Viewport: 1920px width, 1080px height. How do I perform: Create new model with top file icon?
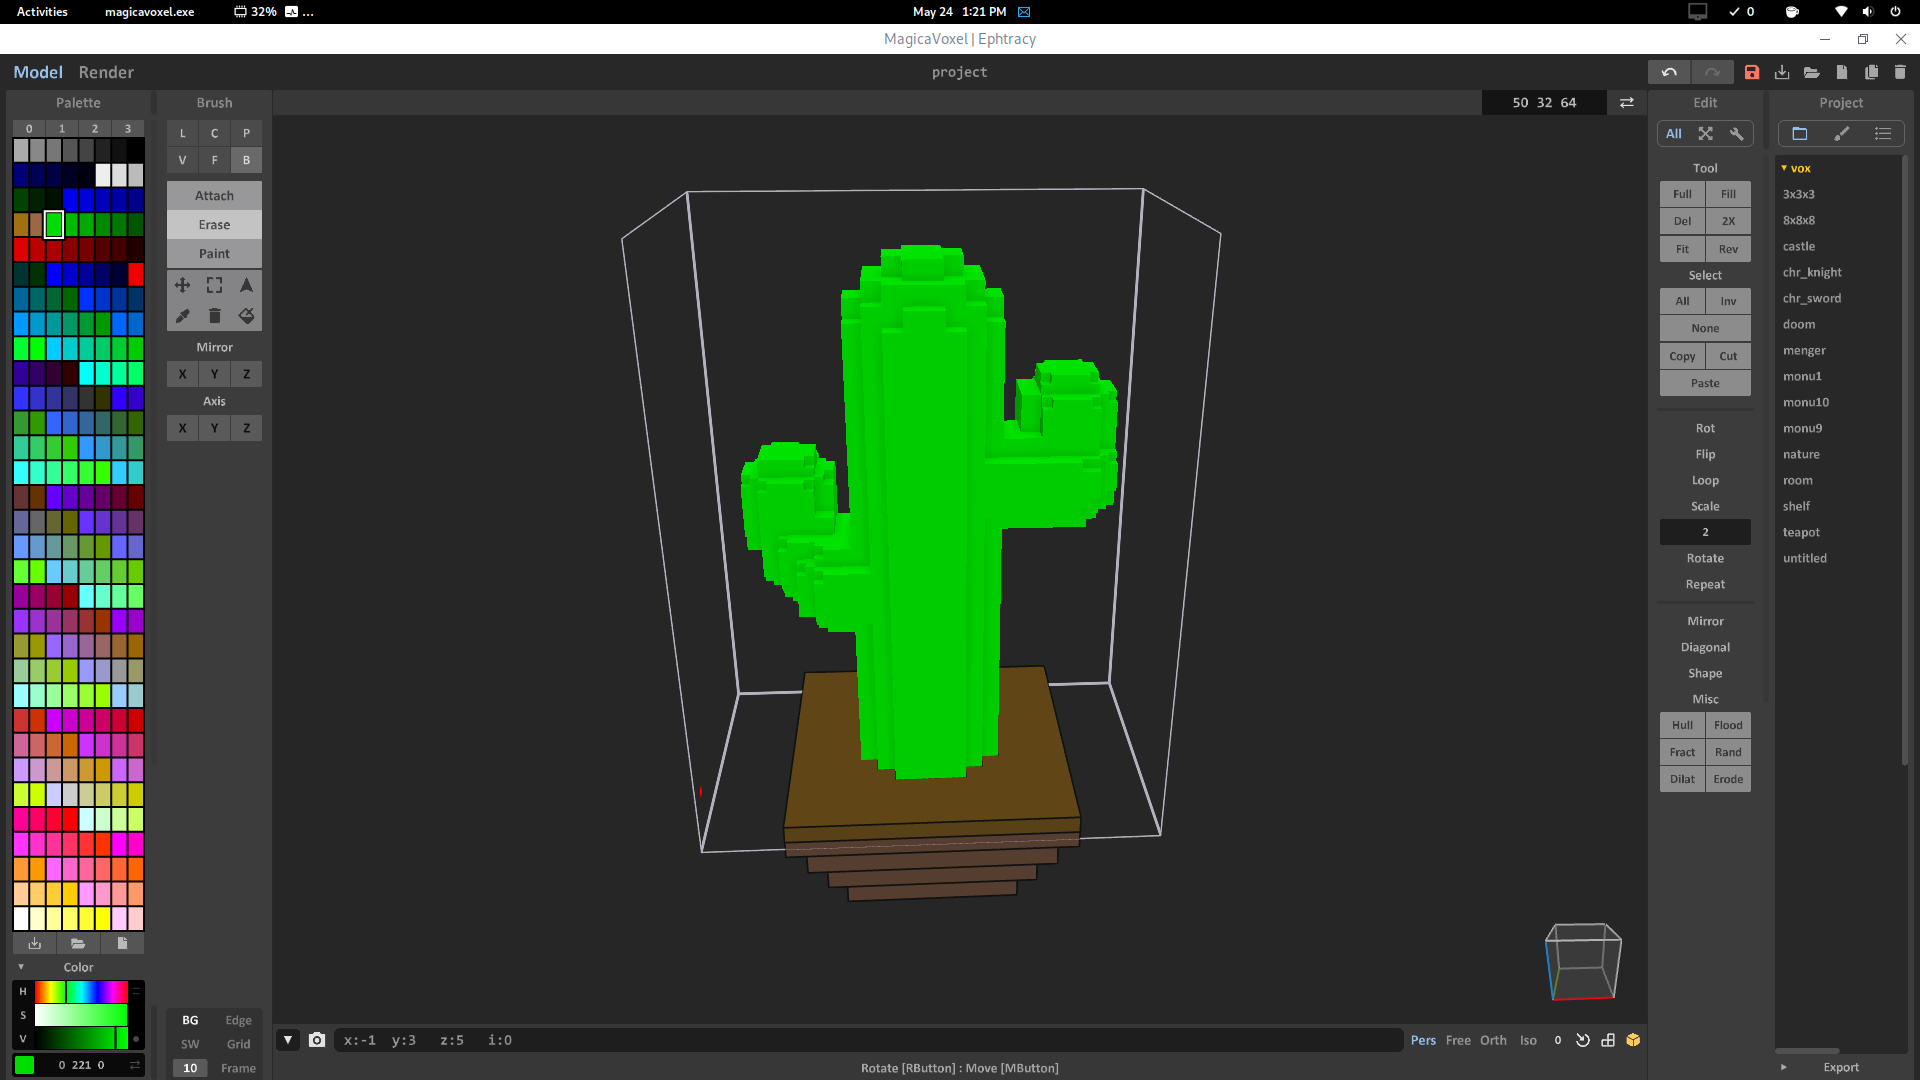tap(1842, 72)
